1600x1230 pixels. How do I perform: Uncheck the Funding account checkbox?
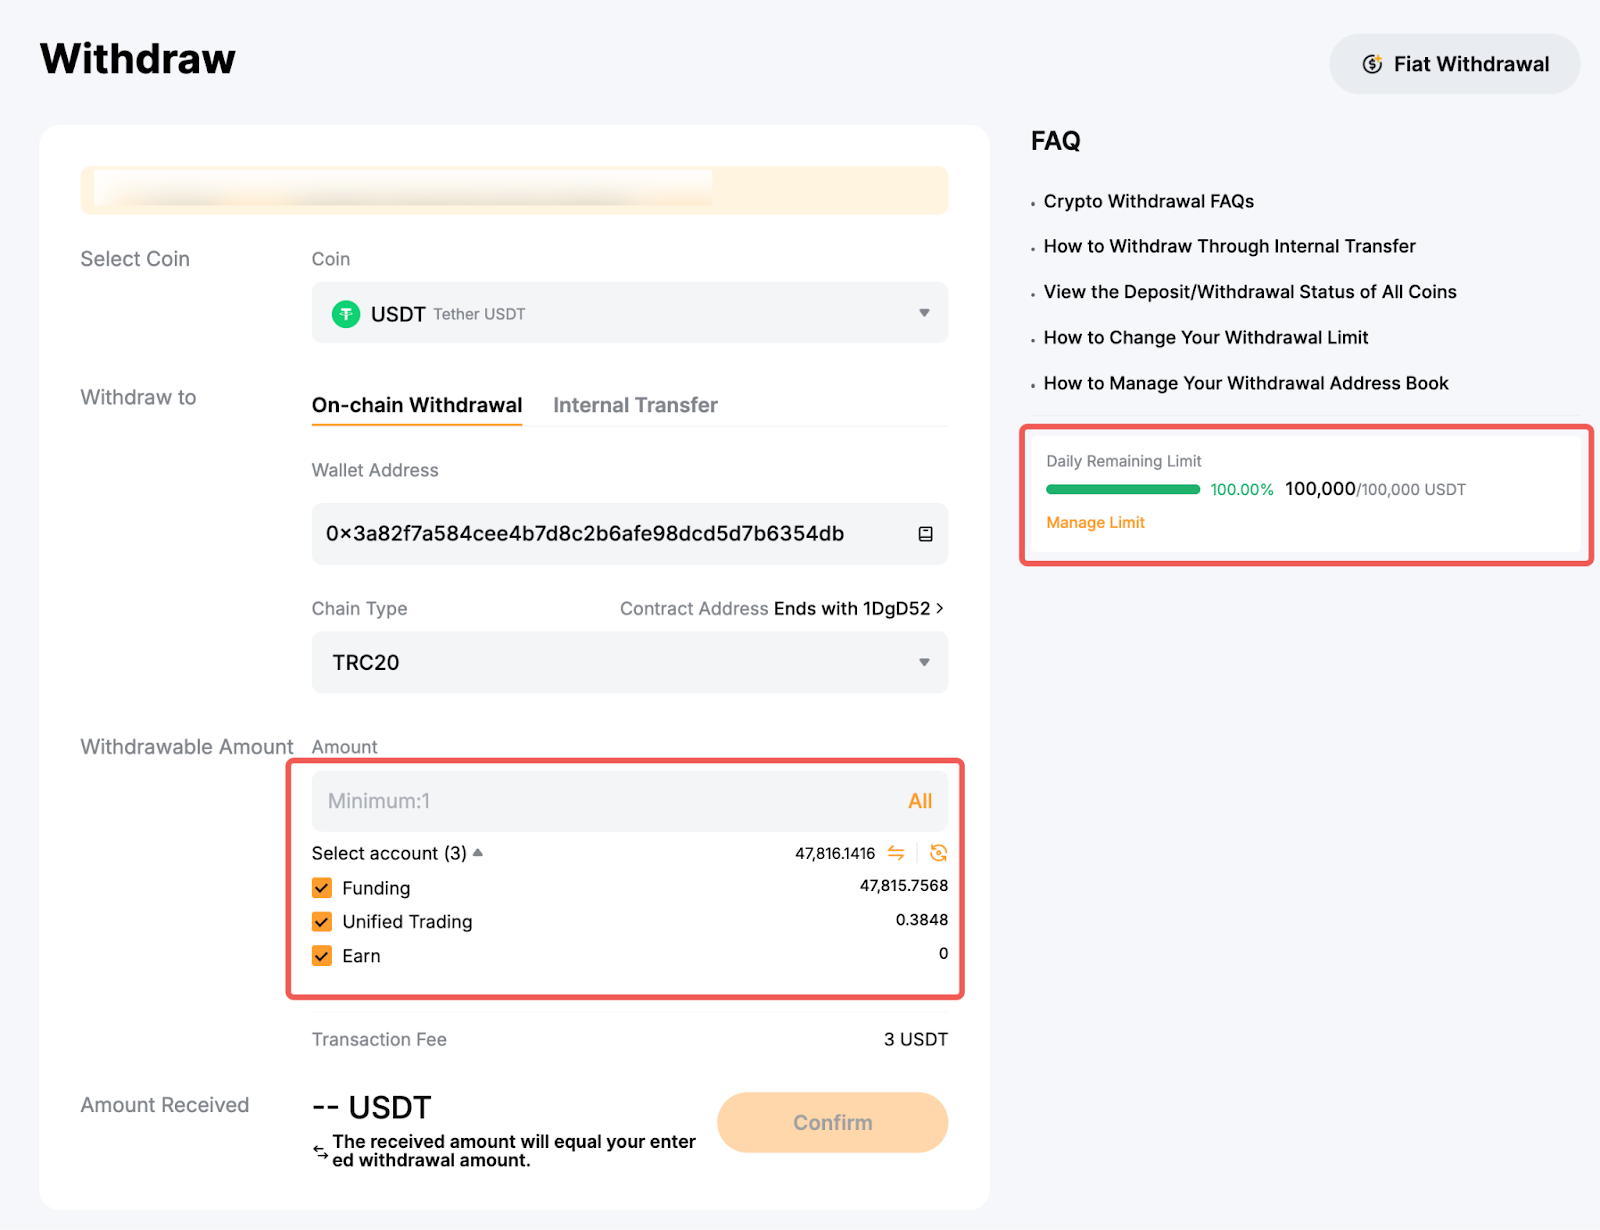tap(322, 888)
